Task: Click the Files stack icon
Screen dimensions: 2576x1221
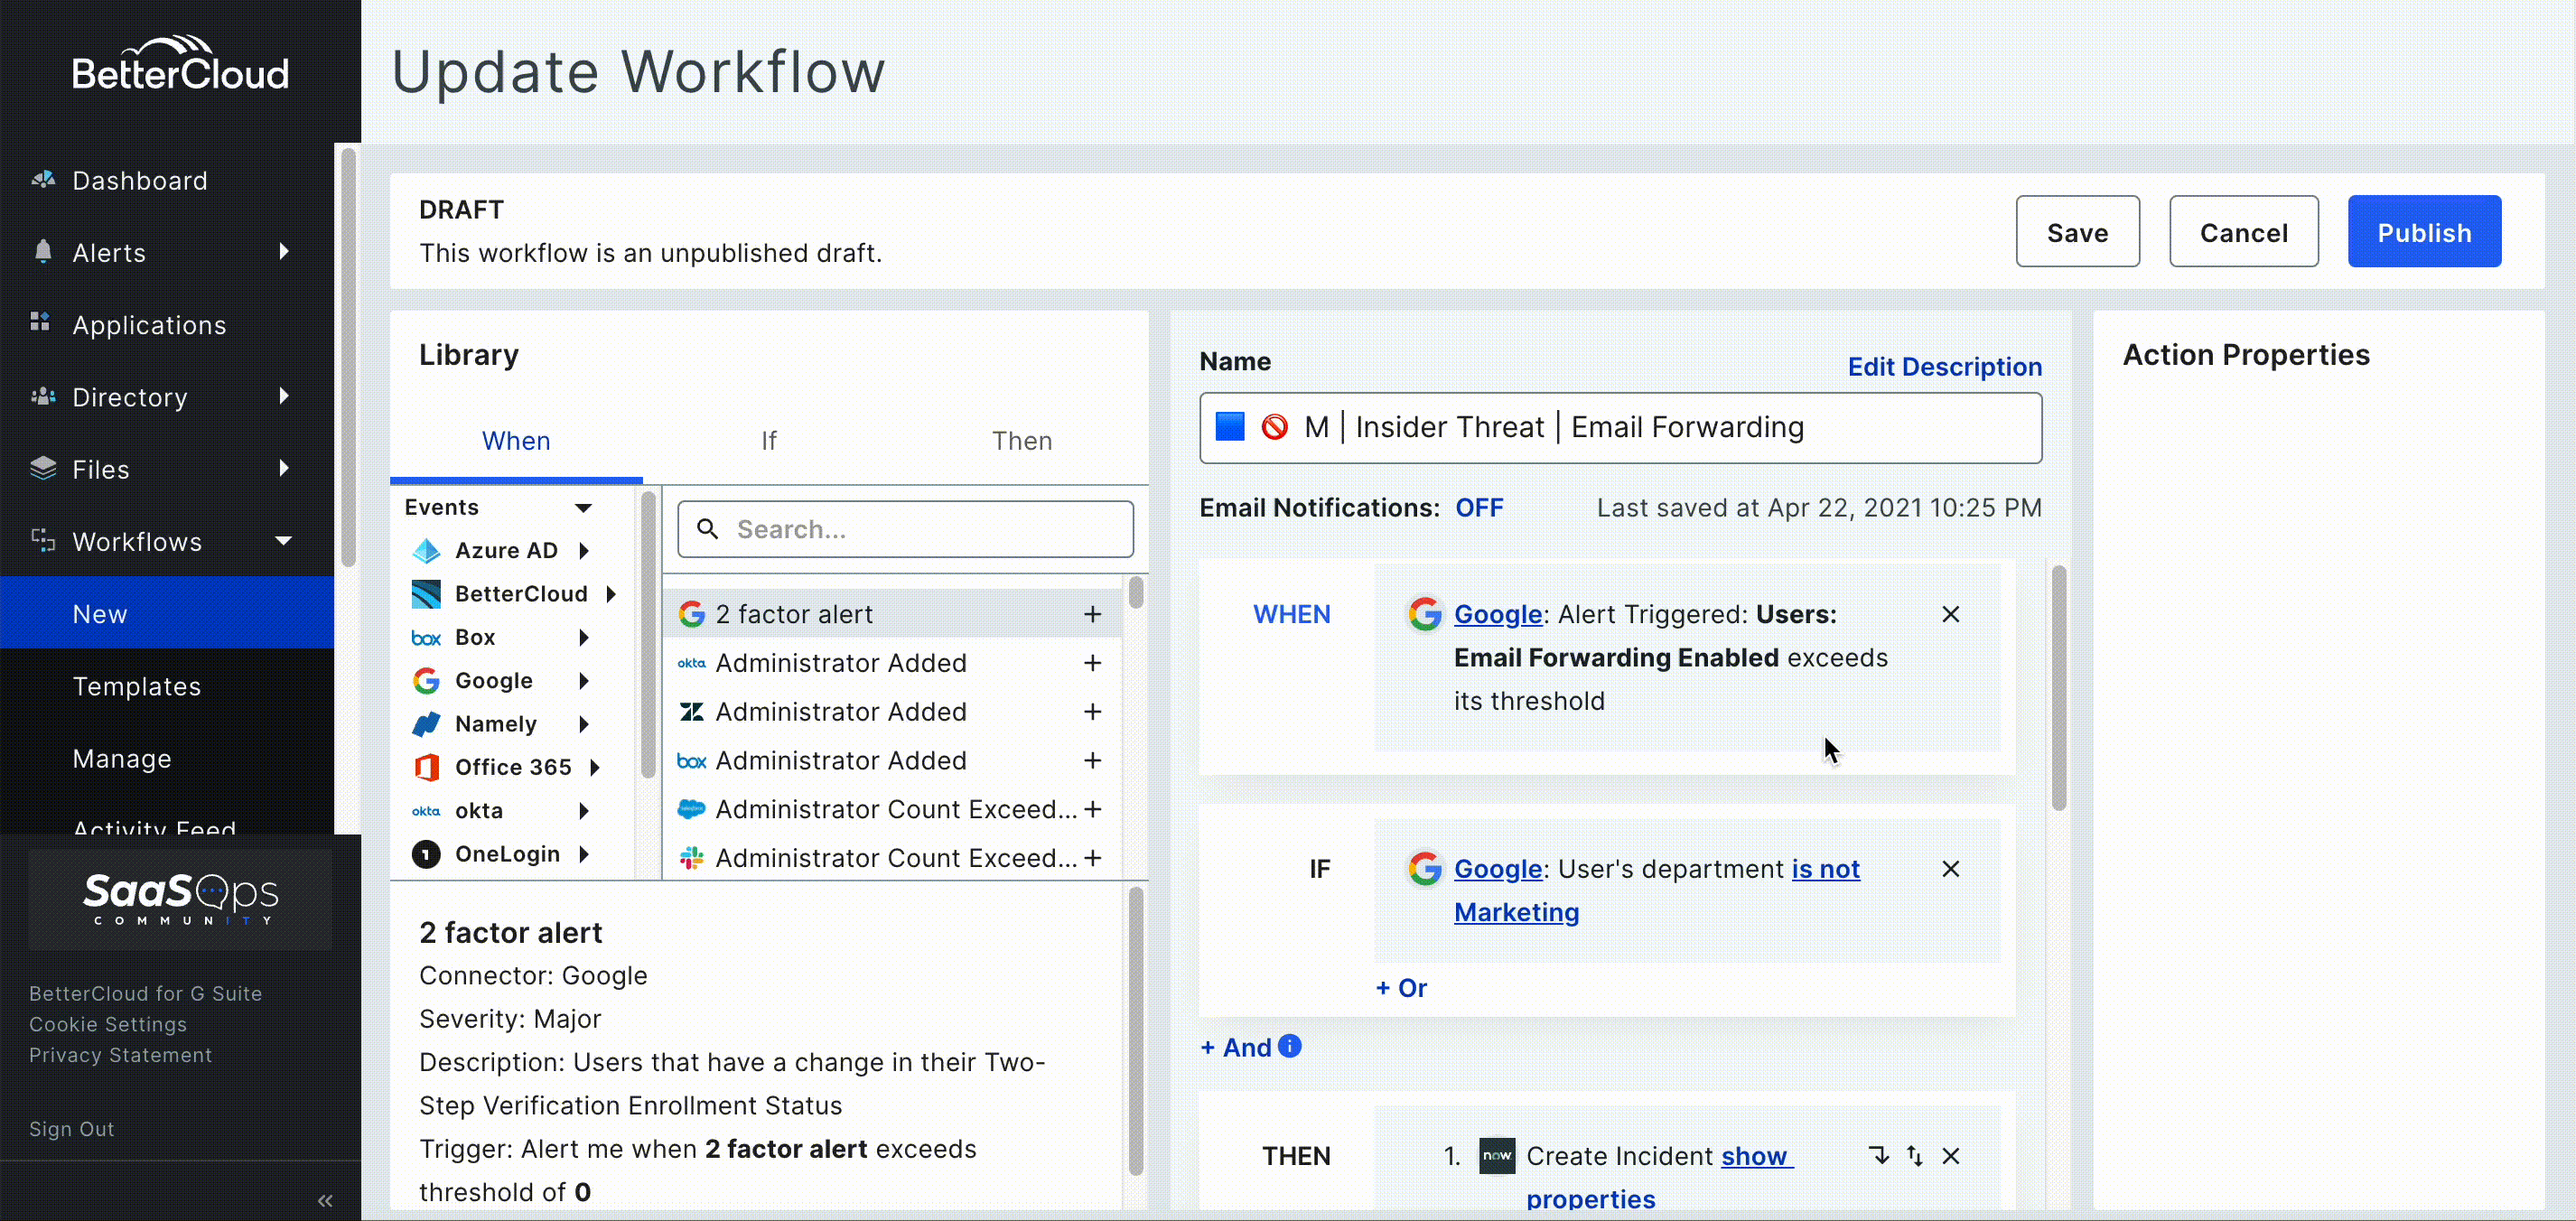Action: click(x=42, y=468)
